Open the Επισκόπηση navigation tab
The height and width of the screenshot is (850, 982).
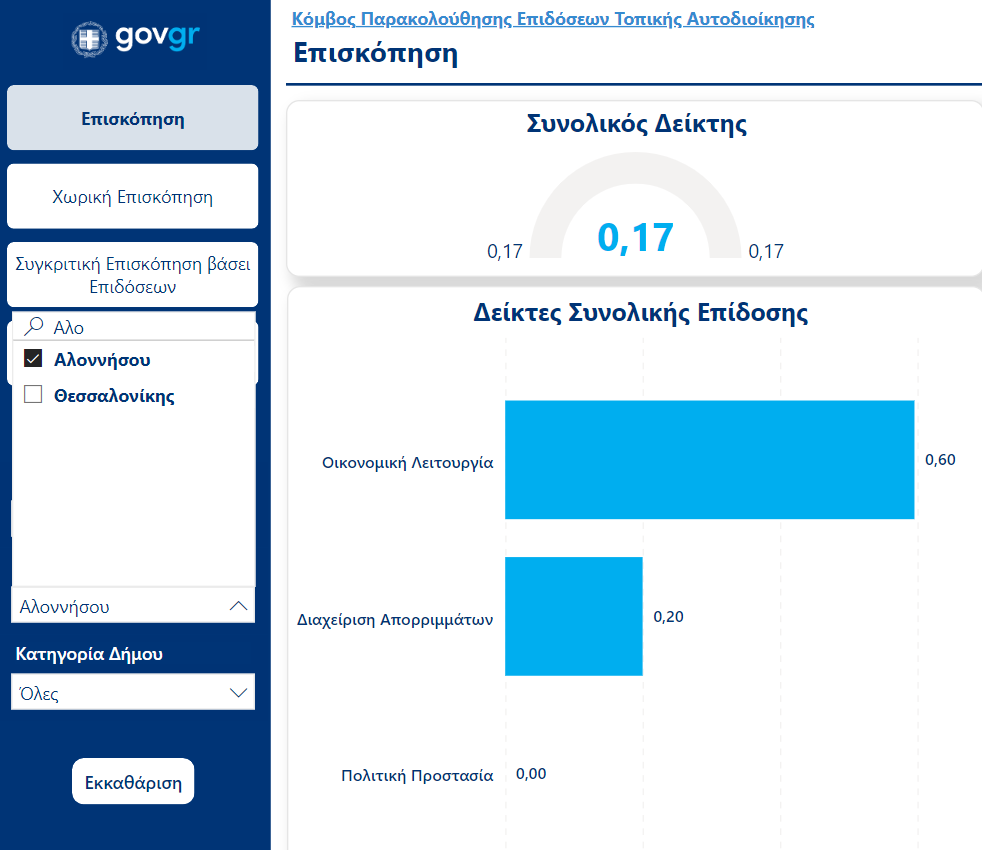point(133,118)
